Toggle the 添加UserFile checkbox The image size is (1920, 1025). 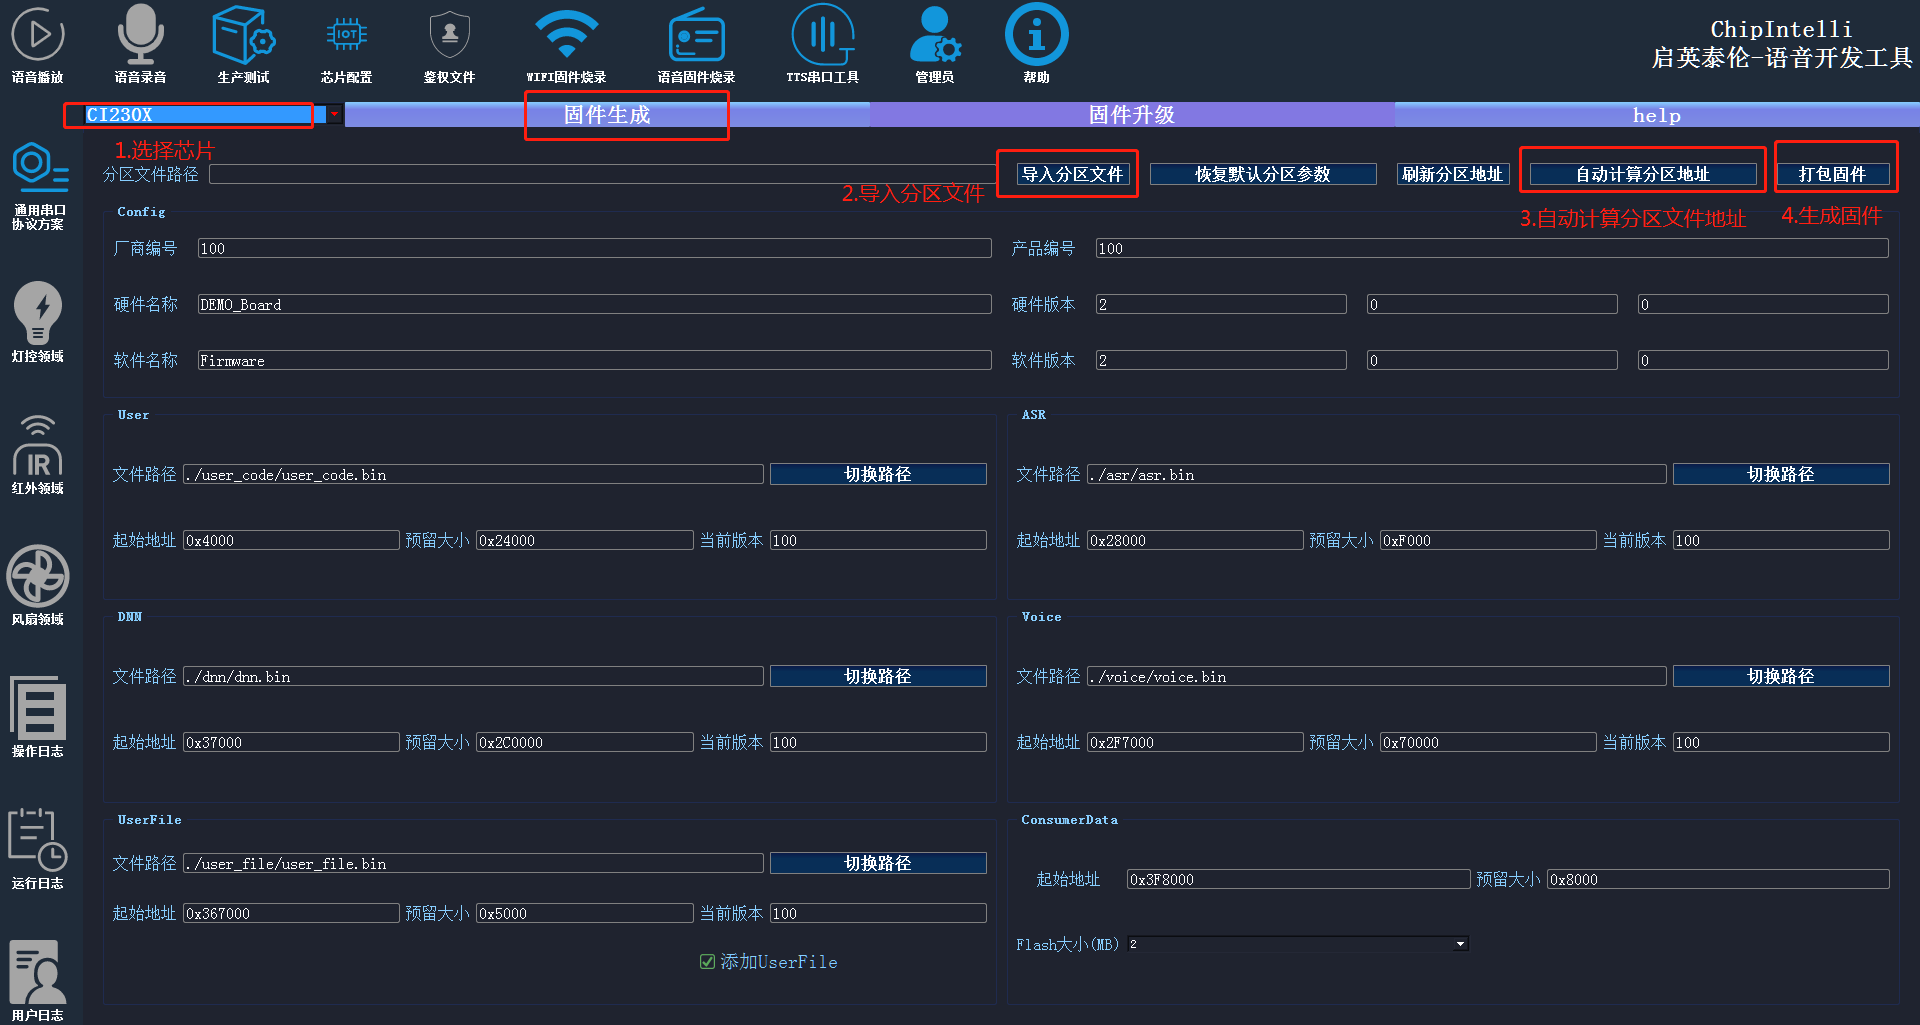click(x=707, y=962)
